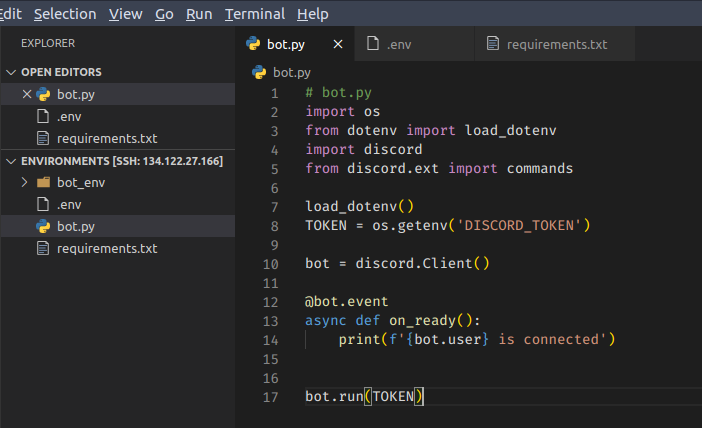The width and height of the screenshot is (702, 428).
Task: Click line number 1 in gutter
Action: [274, 93]
